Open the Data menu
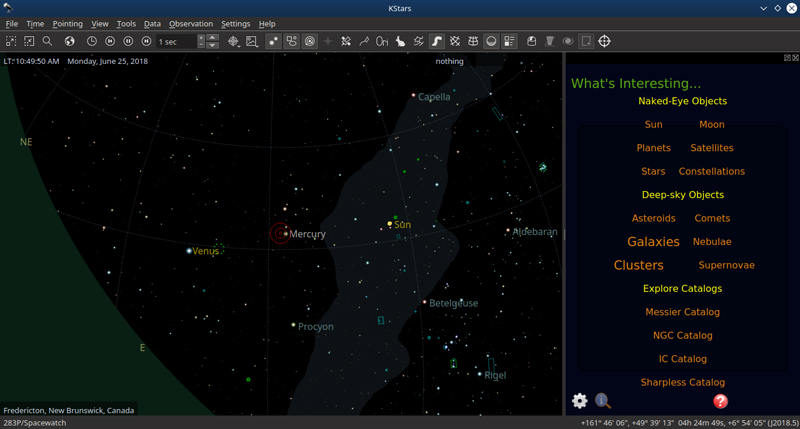 click(152, 24)
